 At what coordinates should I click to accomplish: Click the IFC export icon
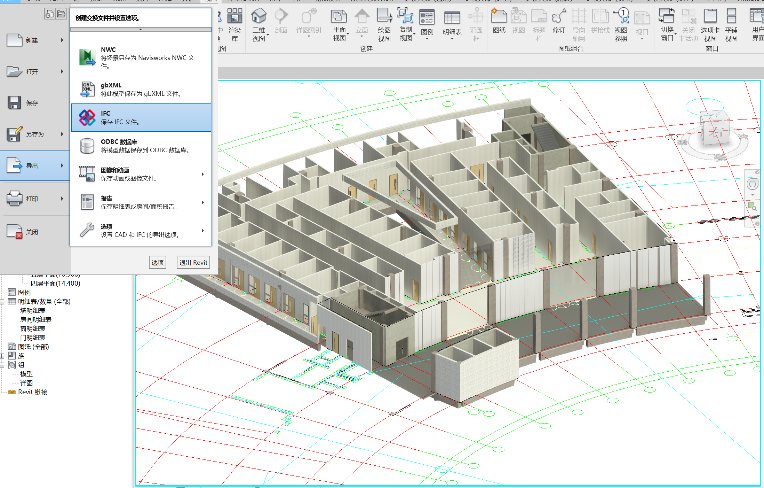[88, 117]
